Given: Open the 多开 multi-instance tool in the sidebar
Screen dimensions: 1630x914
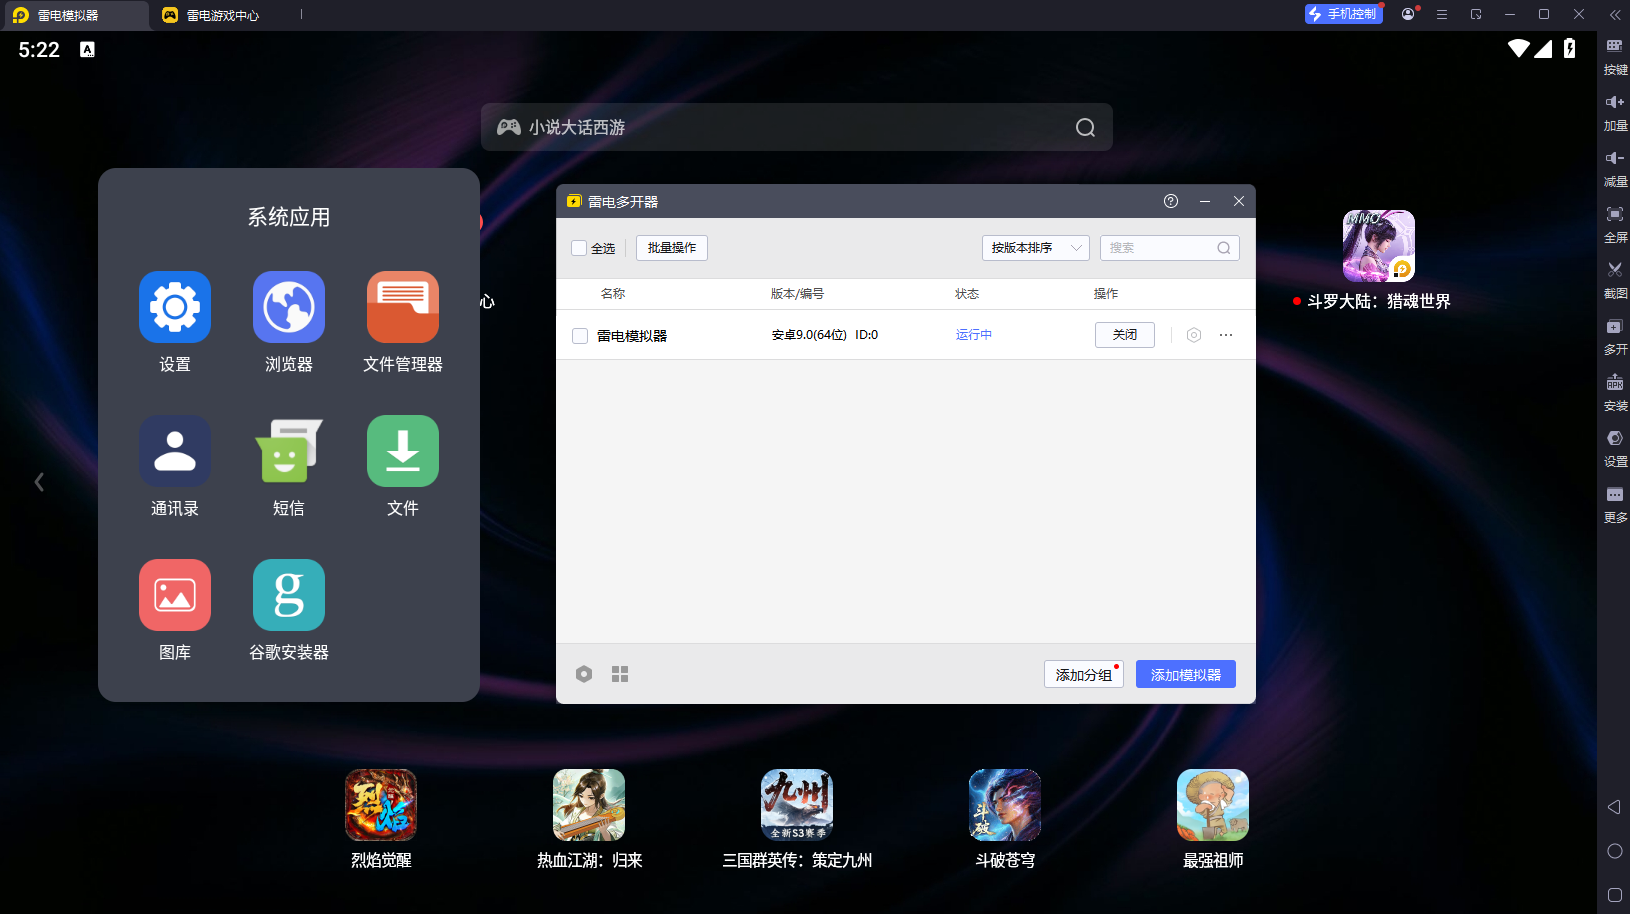Looking at the screenshot, I should 1615,337.
